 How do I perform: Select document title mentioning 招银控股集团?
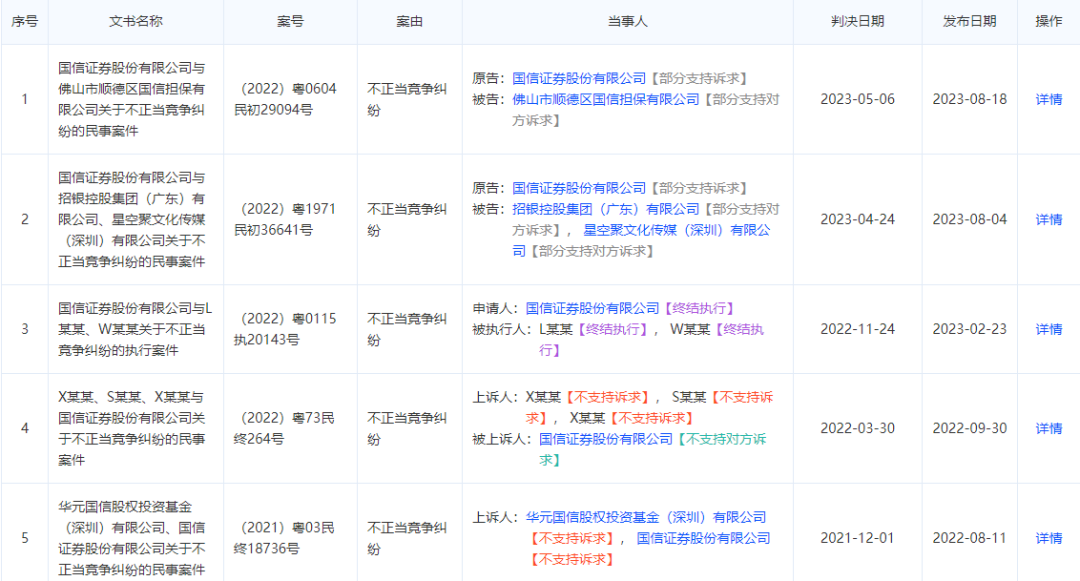[132, 220]
